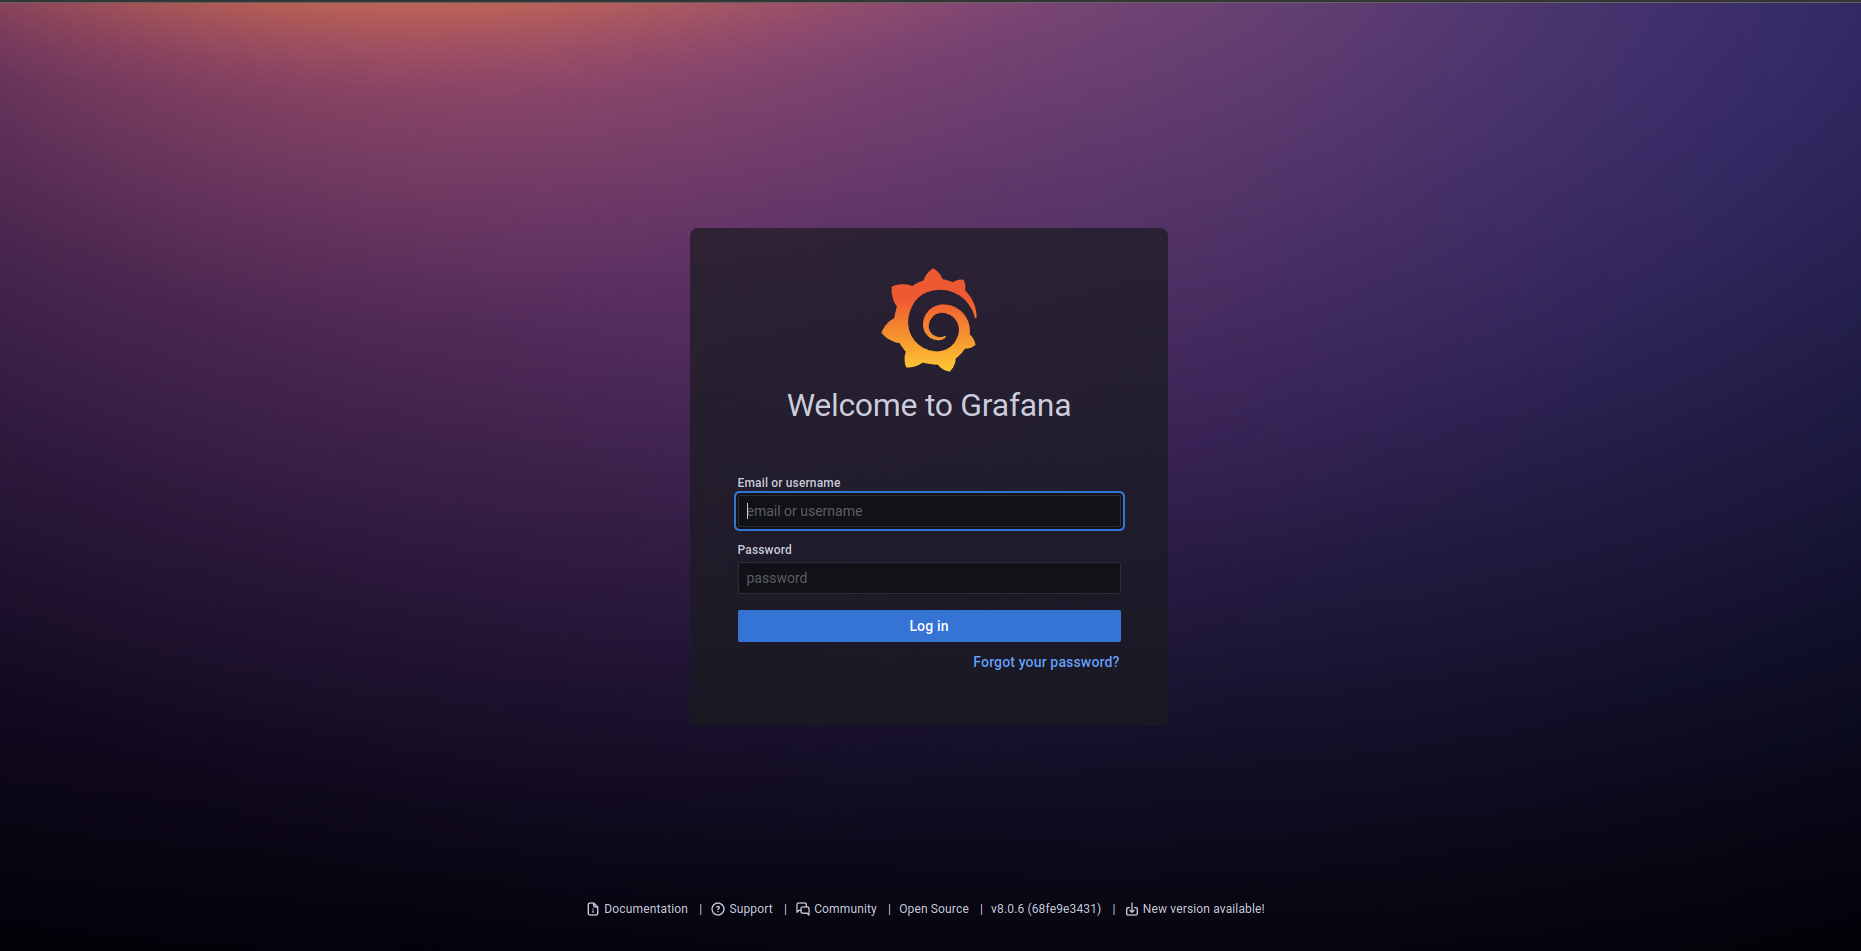Click the Documentation page icon

(x=592, y=909)
